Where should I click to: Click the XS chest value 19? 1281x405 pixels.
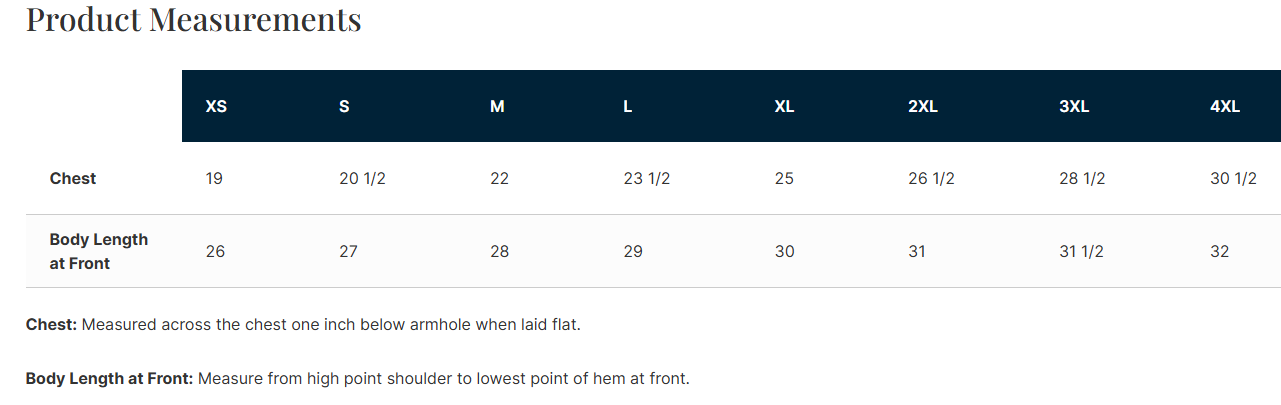coord(214,178)
